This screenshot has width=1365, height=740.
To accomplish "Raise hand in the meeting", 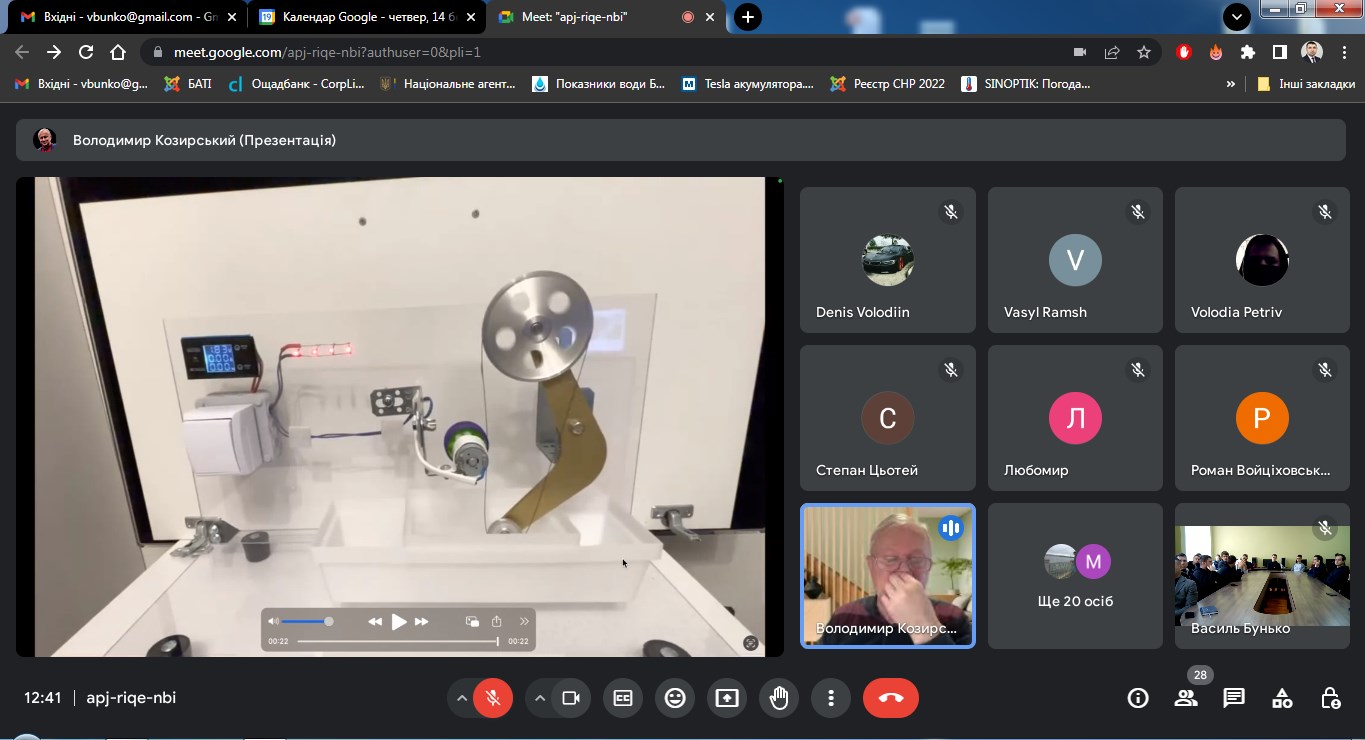I will coord(779,698).
